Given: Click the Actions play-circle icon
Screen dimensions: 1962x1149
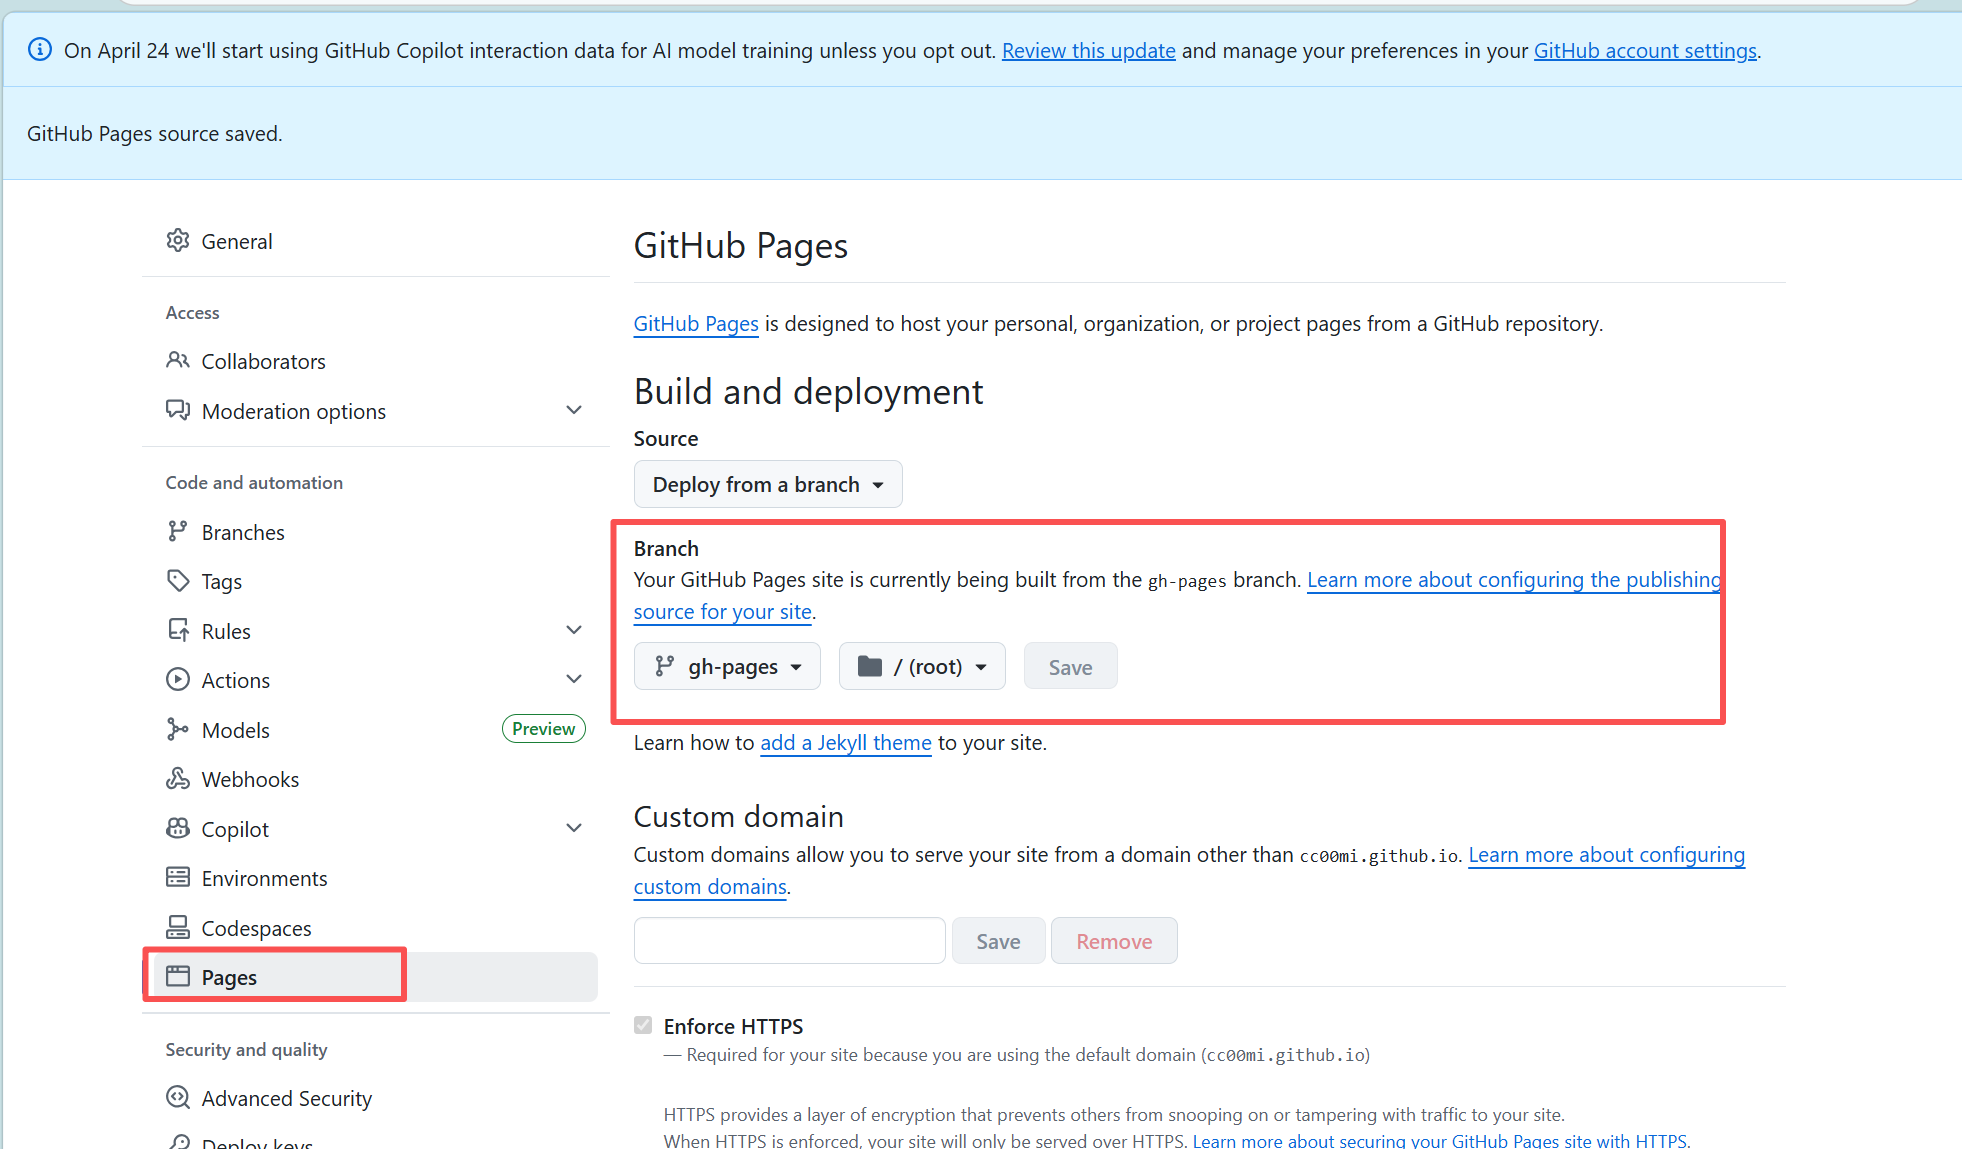Looking at the screenshot, I should click(x=178, y=679).
